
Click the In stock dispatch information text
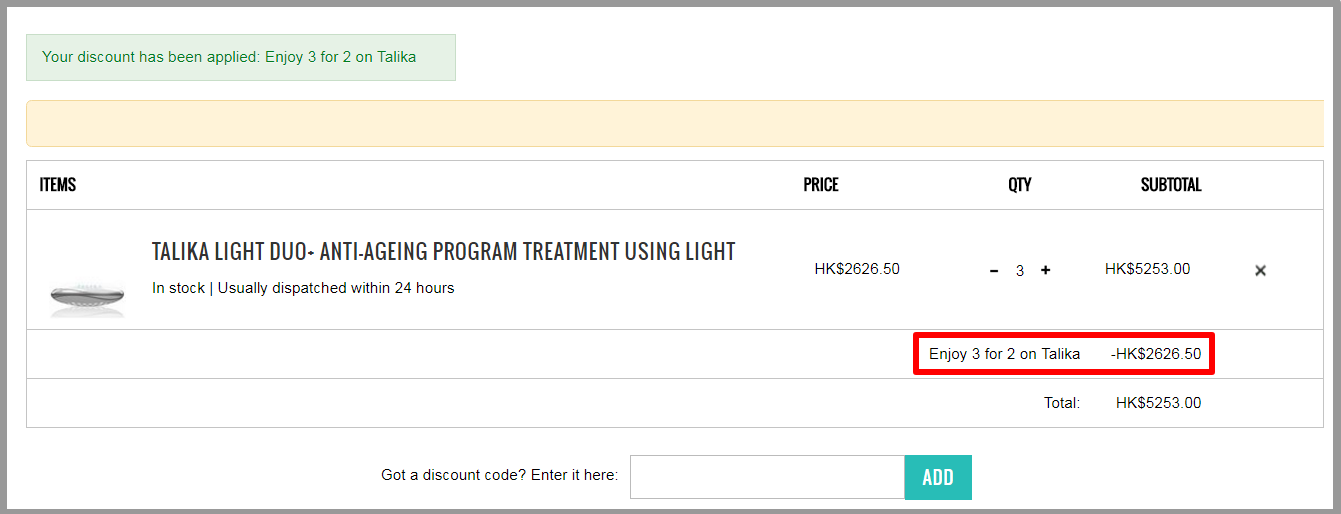tap(303, 288)
